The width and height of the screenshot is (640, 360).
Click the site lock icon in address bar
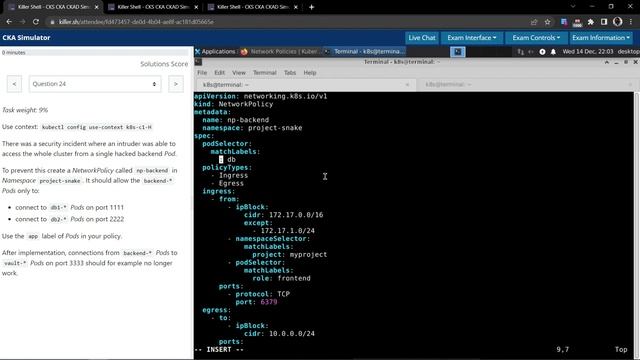coord(52,22)
